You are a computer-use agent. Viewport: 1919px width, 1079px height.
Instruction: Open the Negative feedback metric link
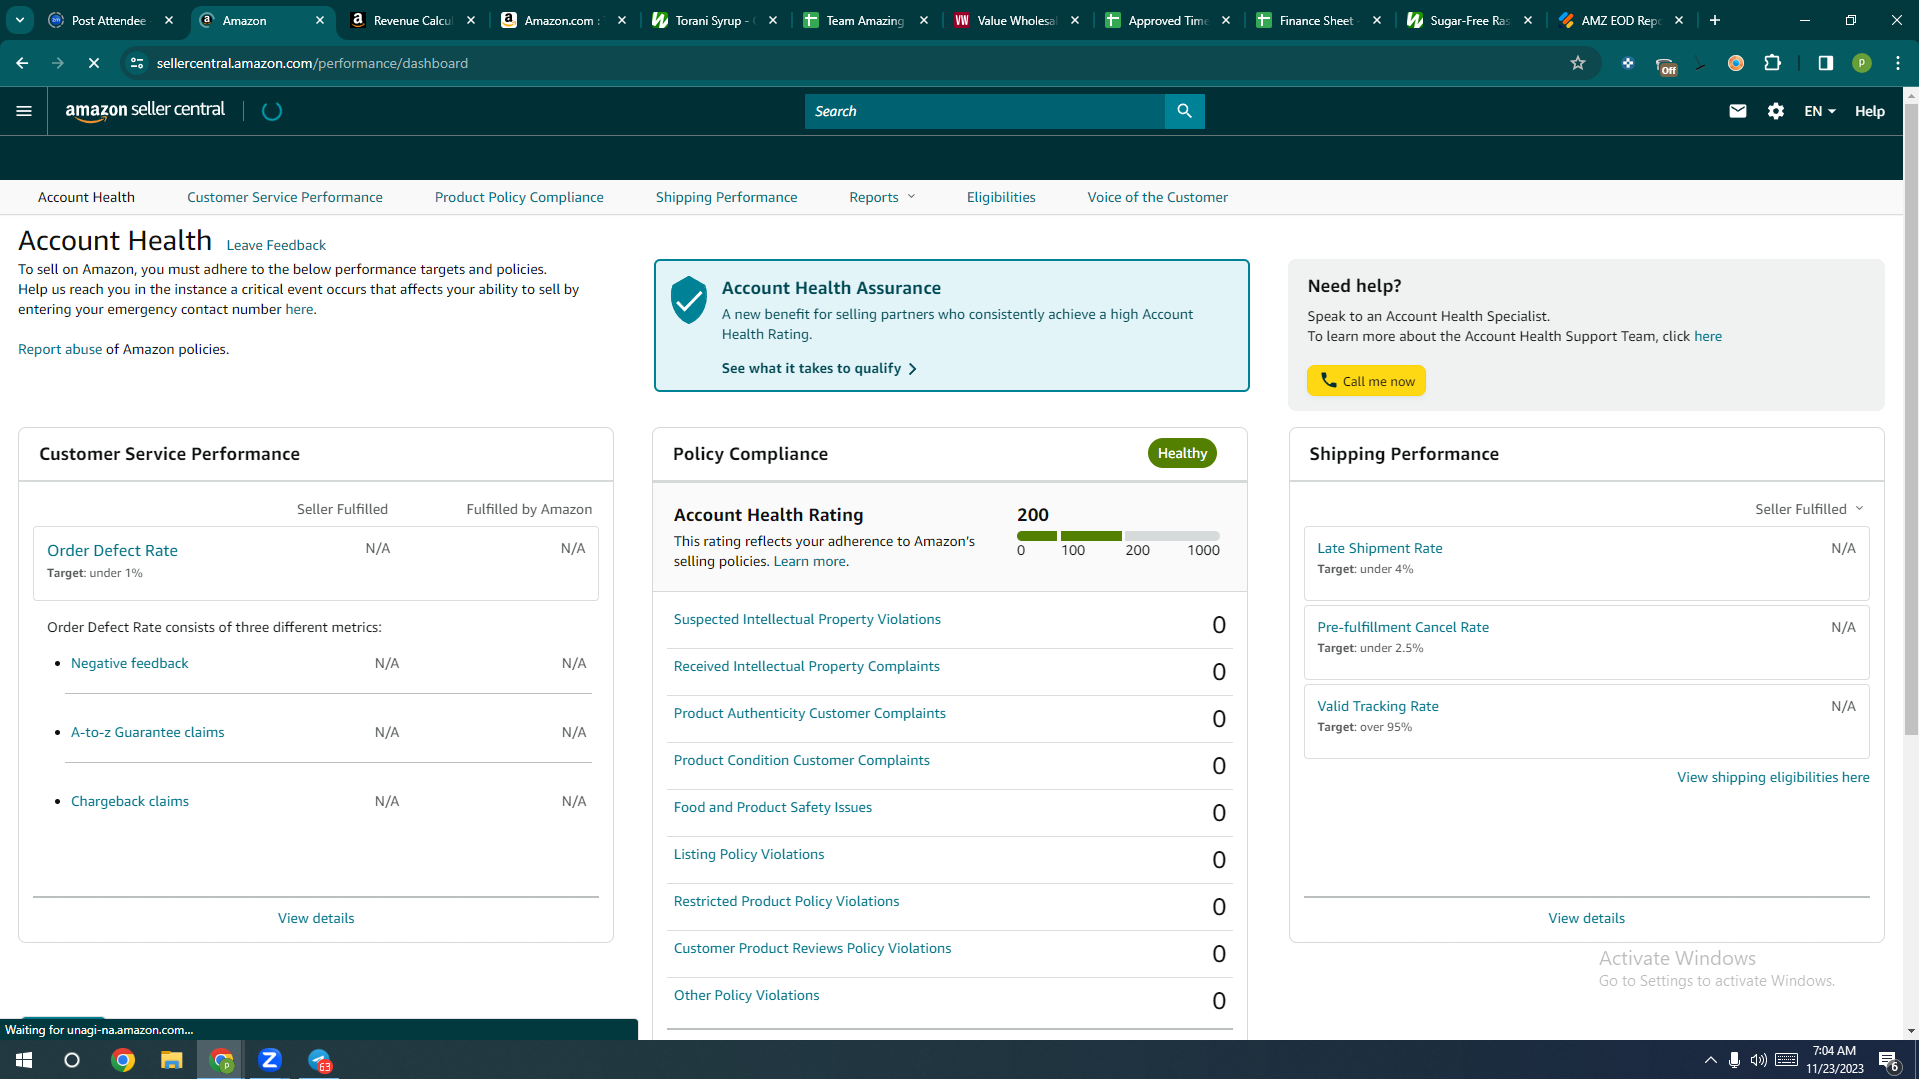[x=130, y=663]
